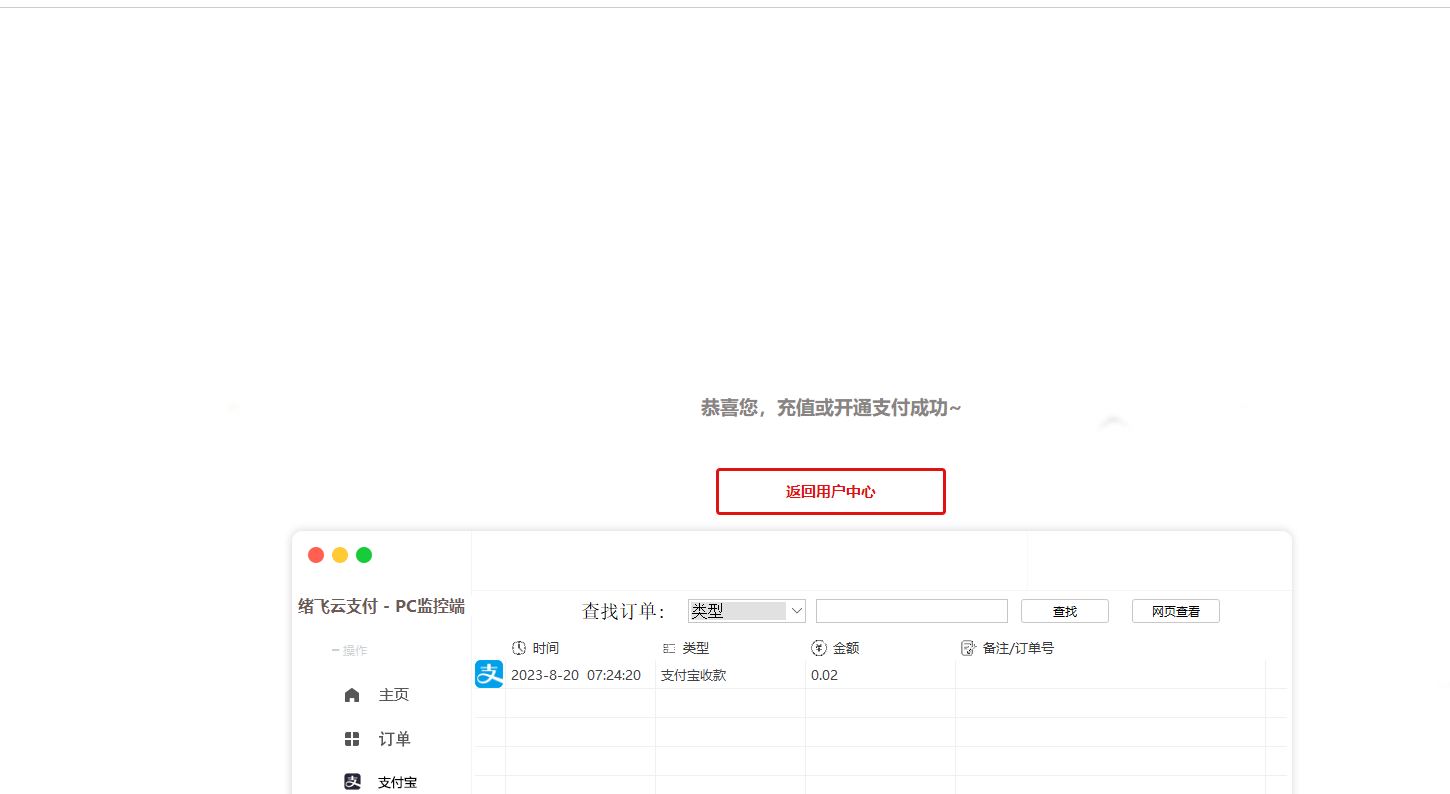Click the 查找 search button
This screenshot has height=794, width=1450.
pos(1064,611)
